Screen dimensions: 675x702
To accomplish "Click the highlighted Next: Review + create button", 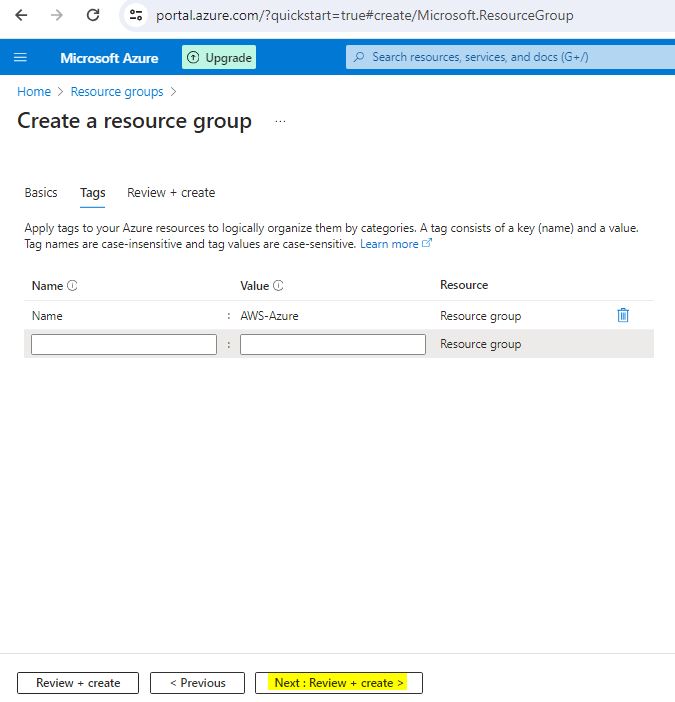I will click(339, 683).
